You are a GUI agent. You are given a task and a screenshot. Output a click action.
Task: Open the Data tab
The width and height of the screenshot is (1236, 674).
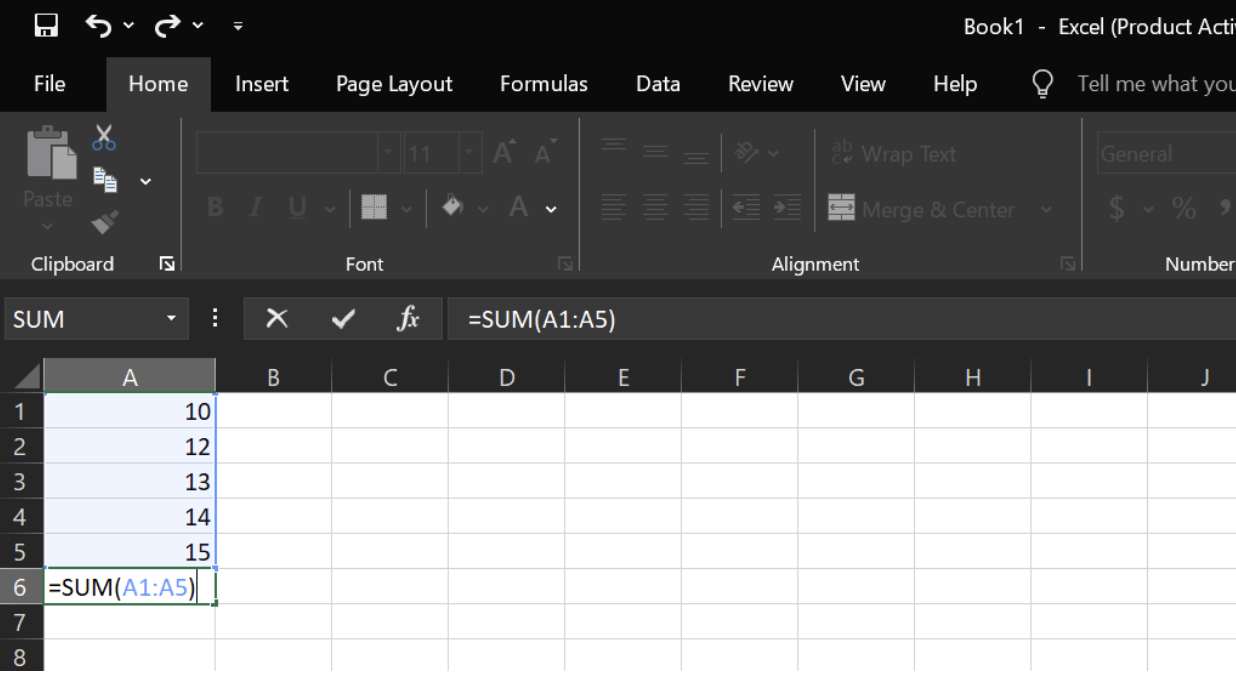tap(658, 84)
